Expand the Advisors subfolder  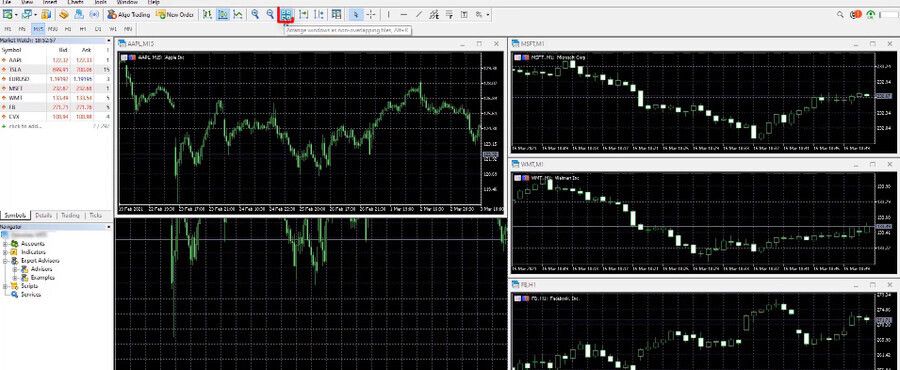coord(15,269)
